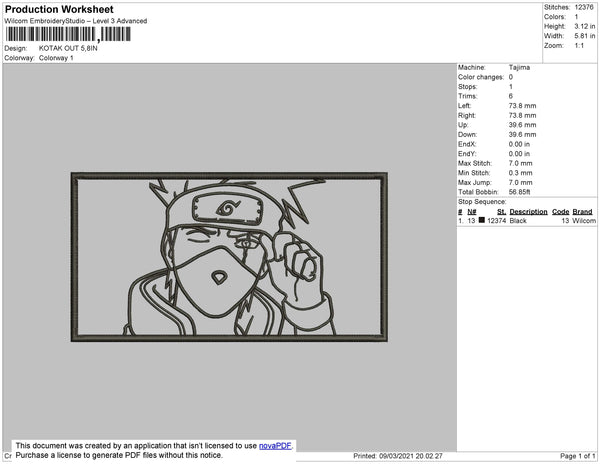Click the black thread color swatch
The width and height of the screenshot is (600, 464).
[482, 220]
